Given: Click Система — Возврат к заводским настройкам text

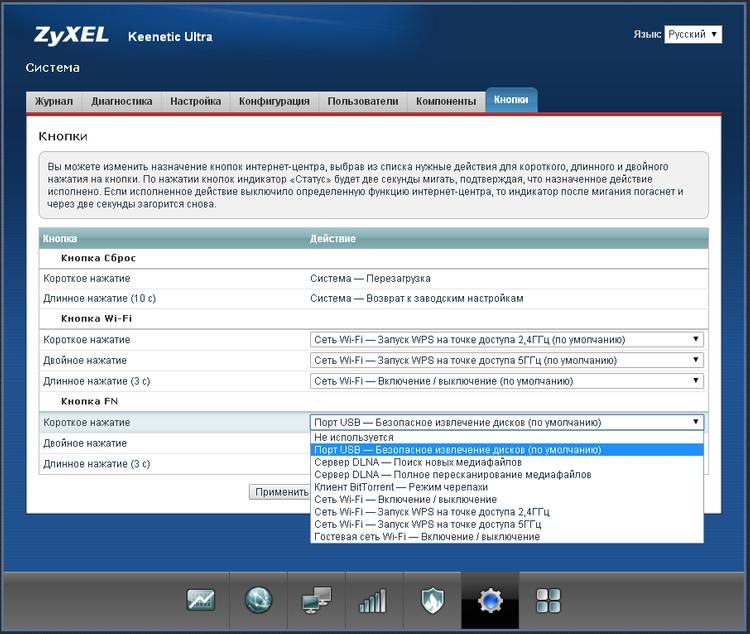Looking at the screenshot, I should [x=417, y=299].
